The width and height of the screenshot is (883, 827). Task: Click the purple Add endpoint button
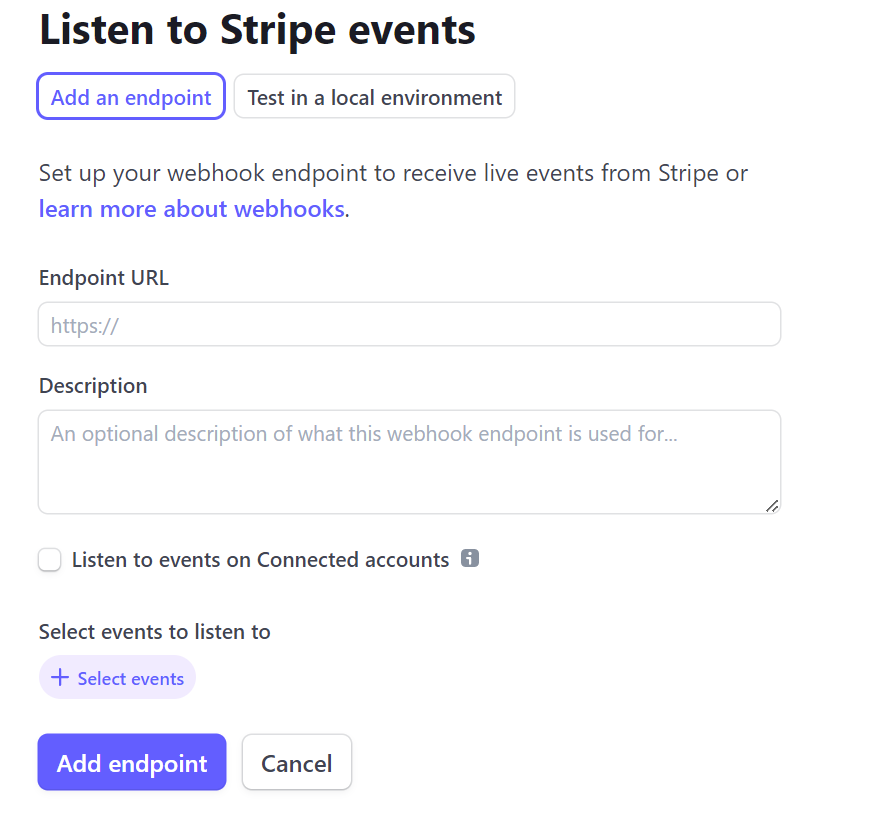click(132, 763)
